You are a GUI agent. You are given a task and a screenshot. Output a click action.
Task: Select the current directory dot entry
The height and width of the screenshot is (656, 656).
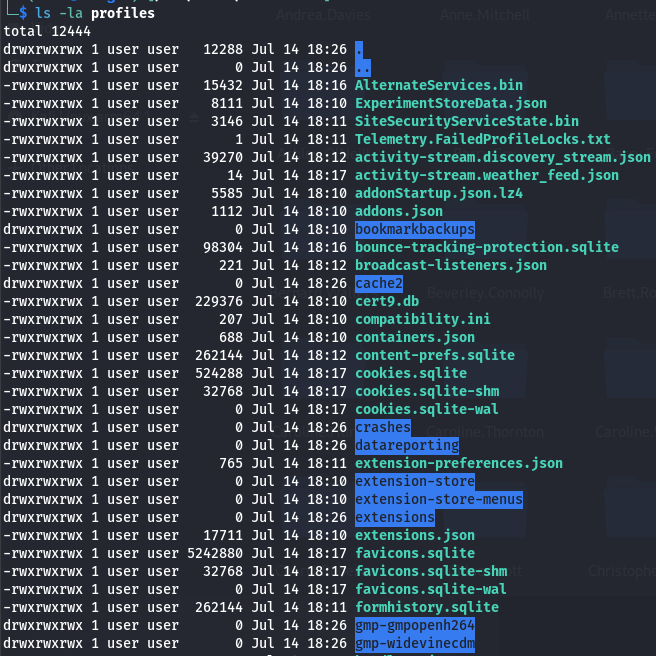(x=359, y=49)
